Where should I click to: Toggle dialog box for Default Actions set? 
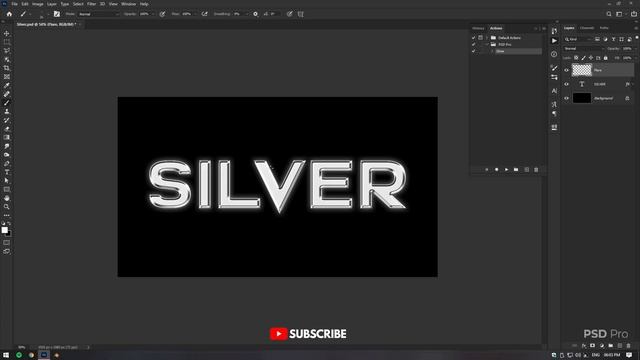coord(480,38)
